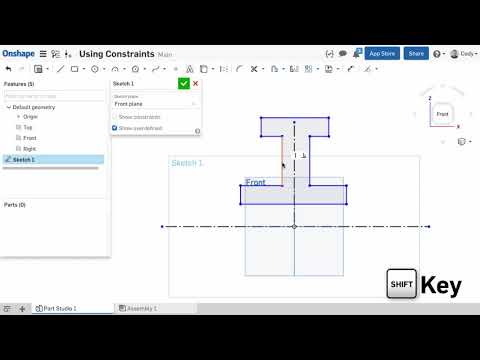Select the Line tool
480x360 pixels.
pos(60,69)
